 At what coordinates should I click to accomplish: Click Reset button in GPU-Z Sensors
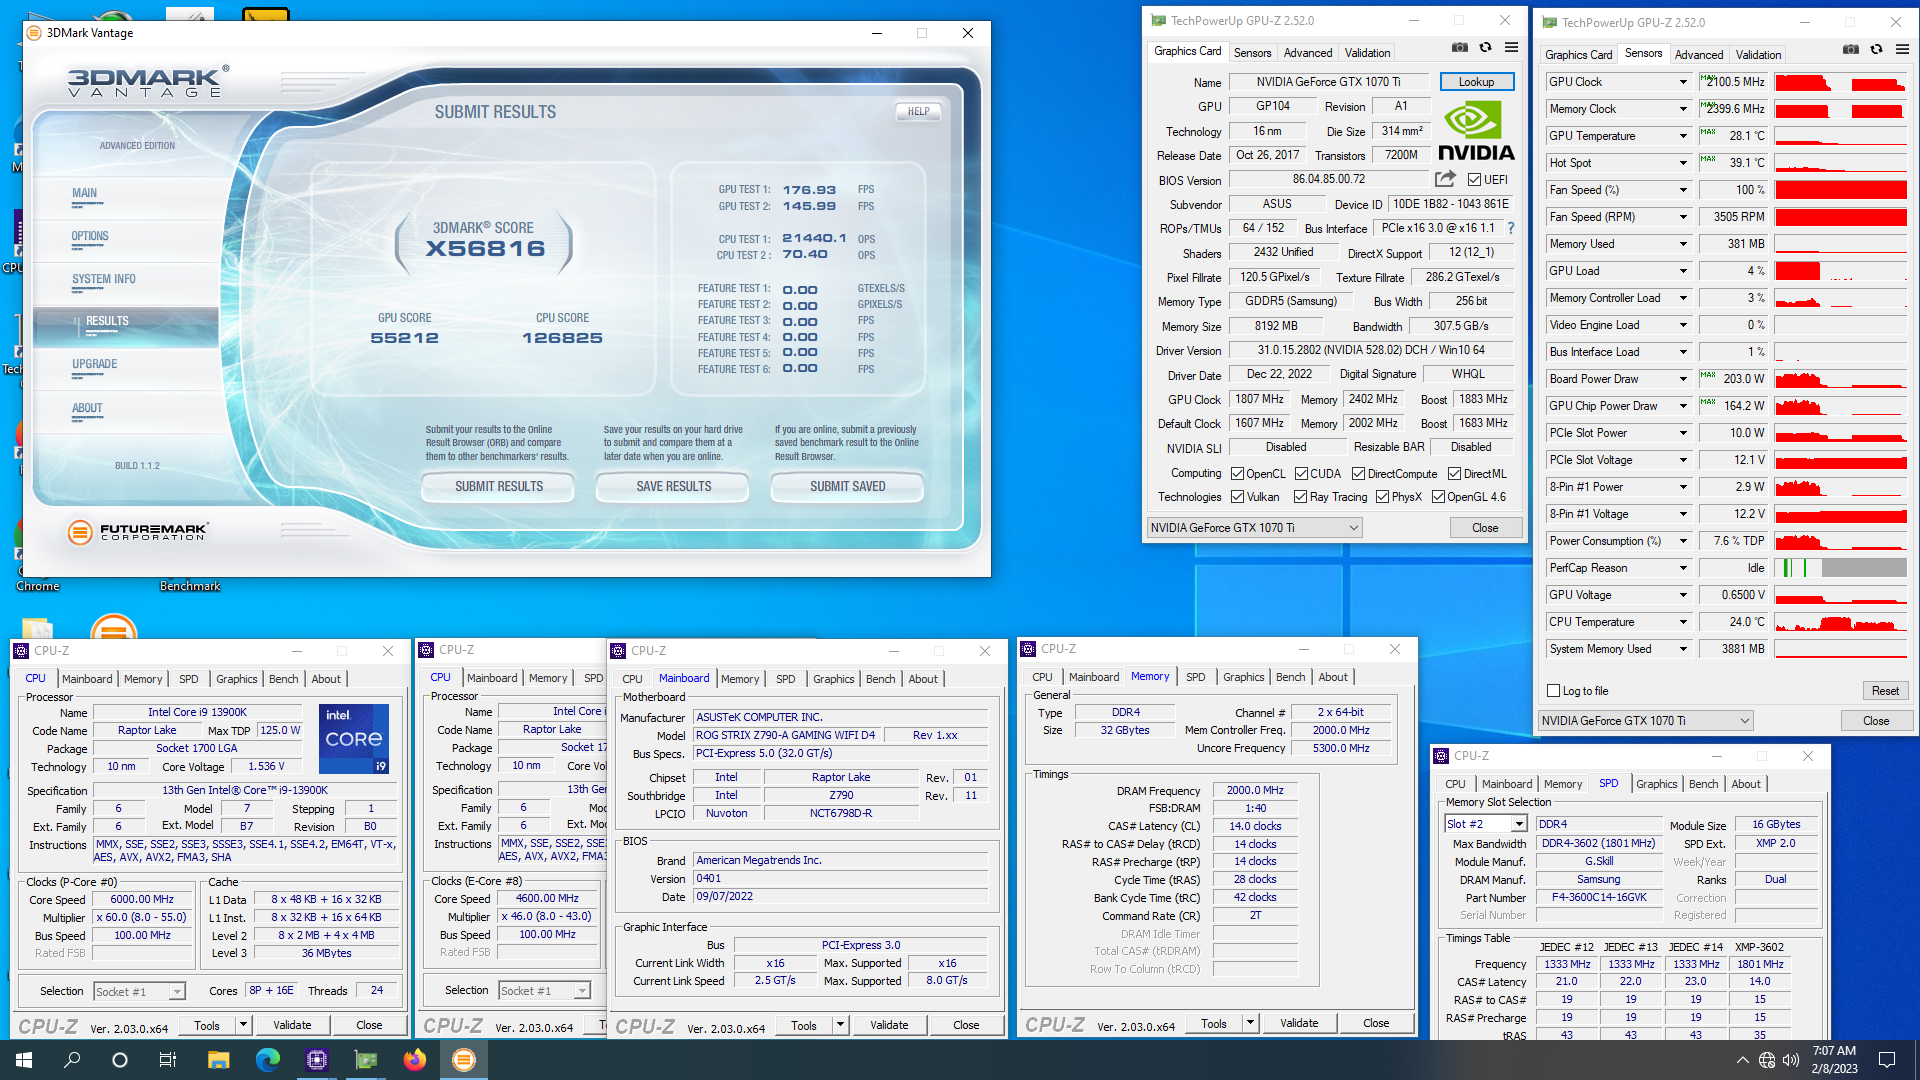pyautogui.click(x=1885, y=691)
